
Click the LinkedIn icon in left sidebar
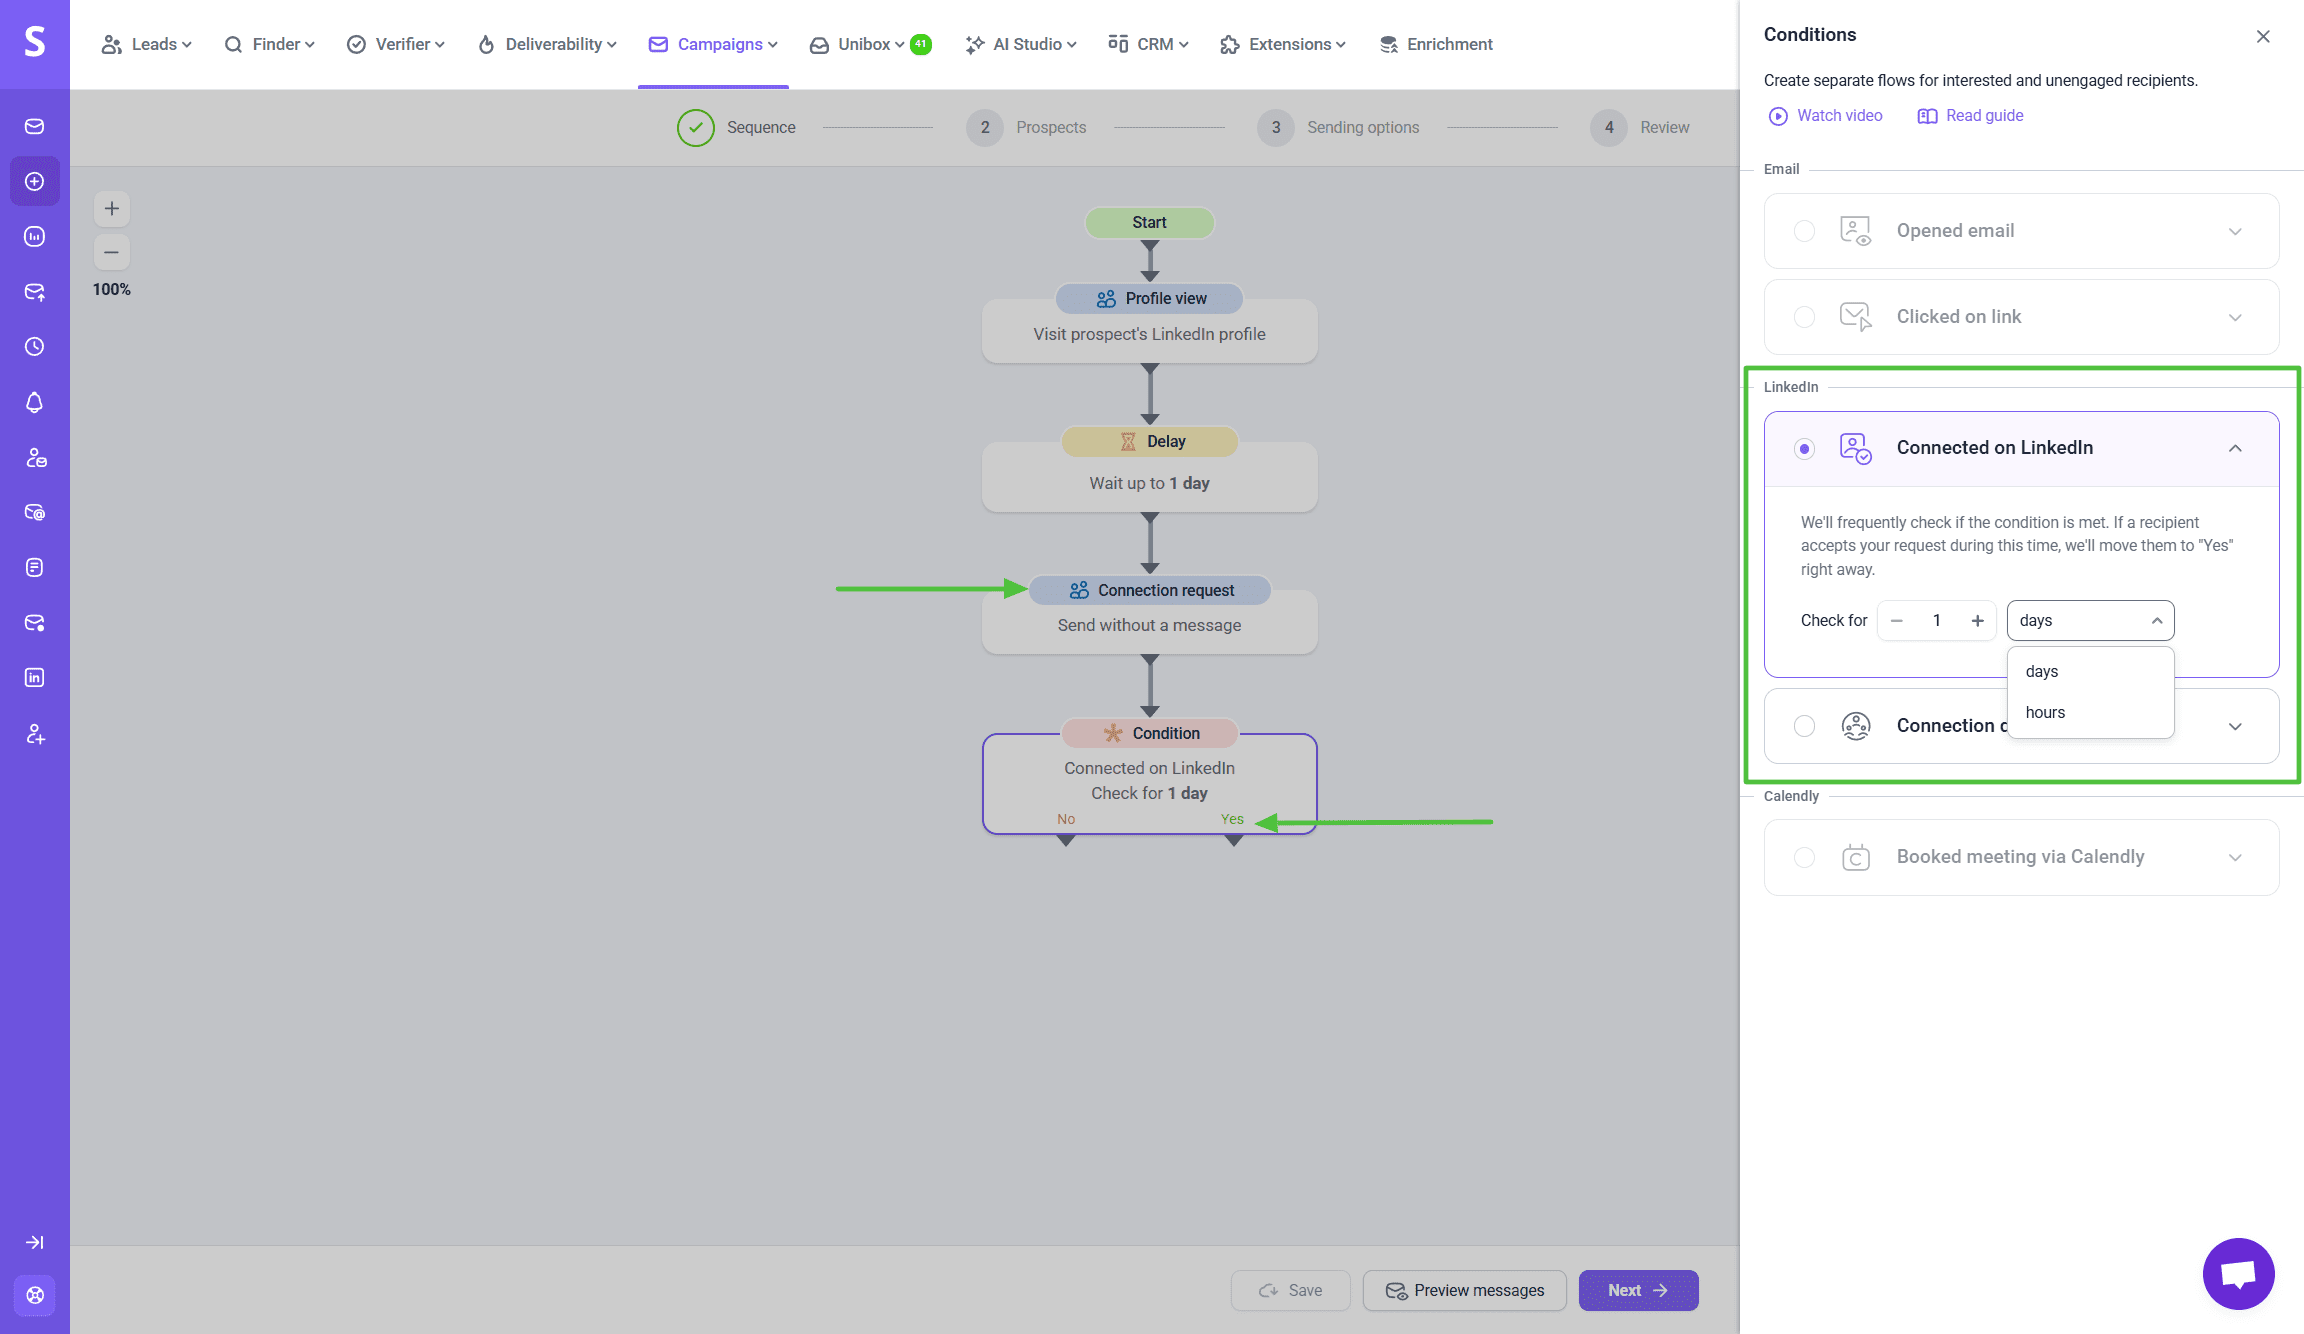coord(35,678)
